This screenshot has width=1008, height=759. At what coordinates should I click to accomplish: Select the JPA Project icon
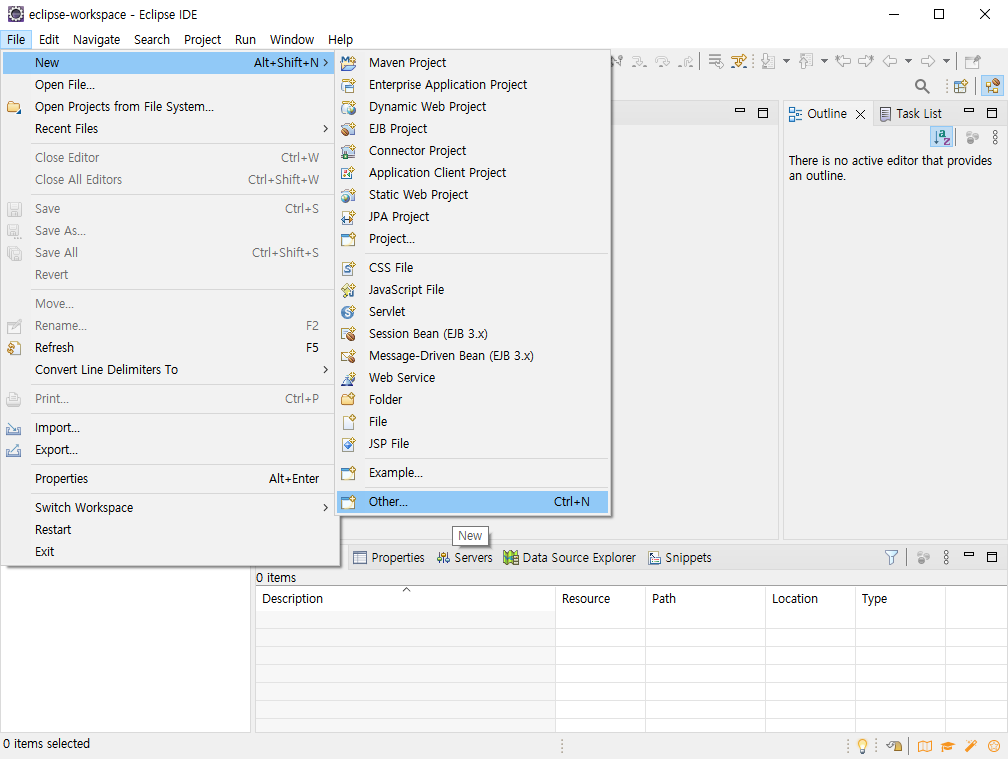pos(348,217)
